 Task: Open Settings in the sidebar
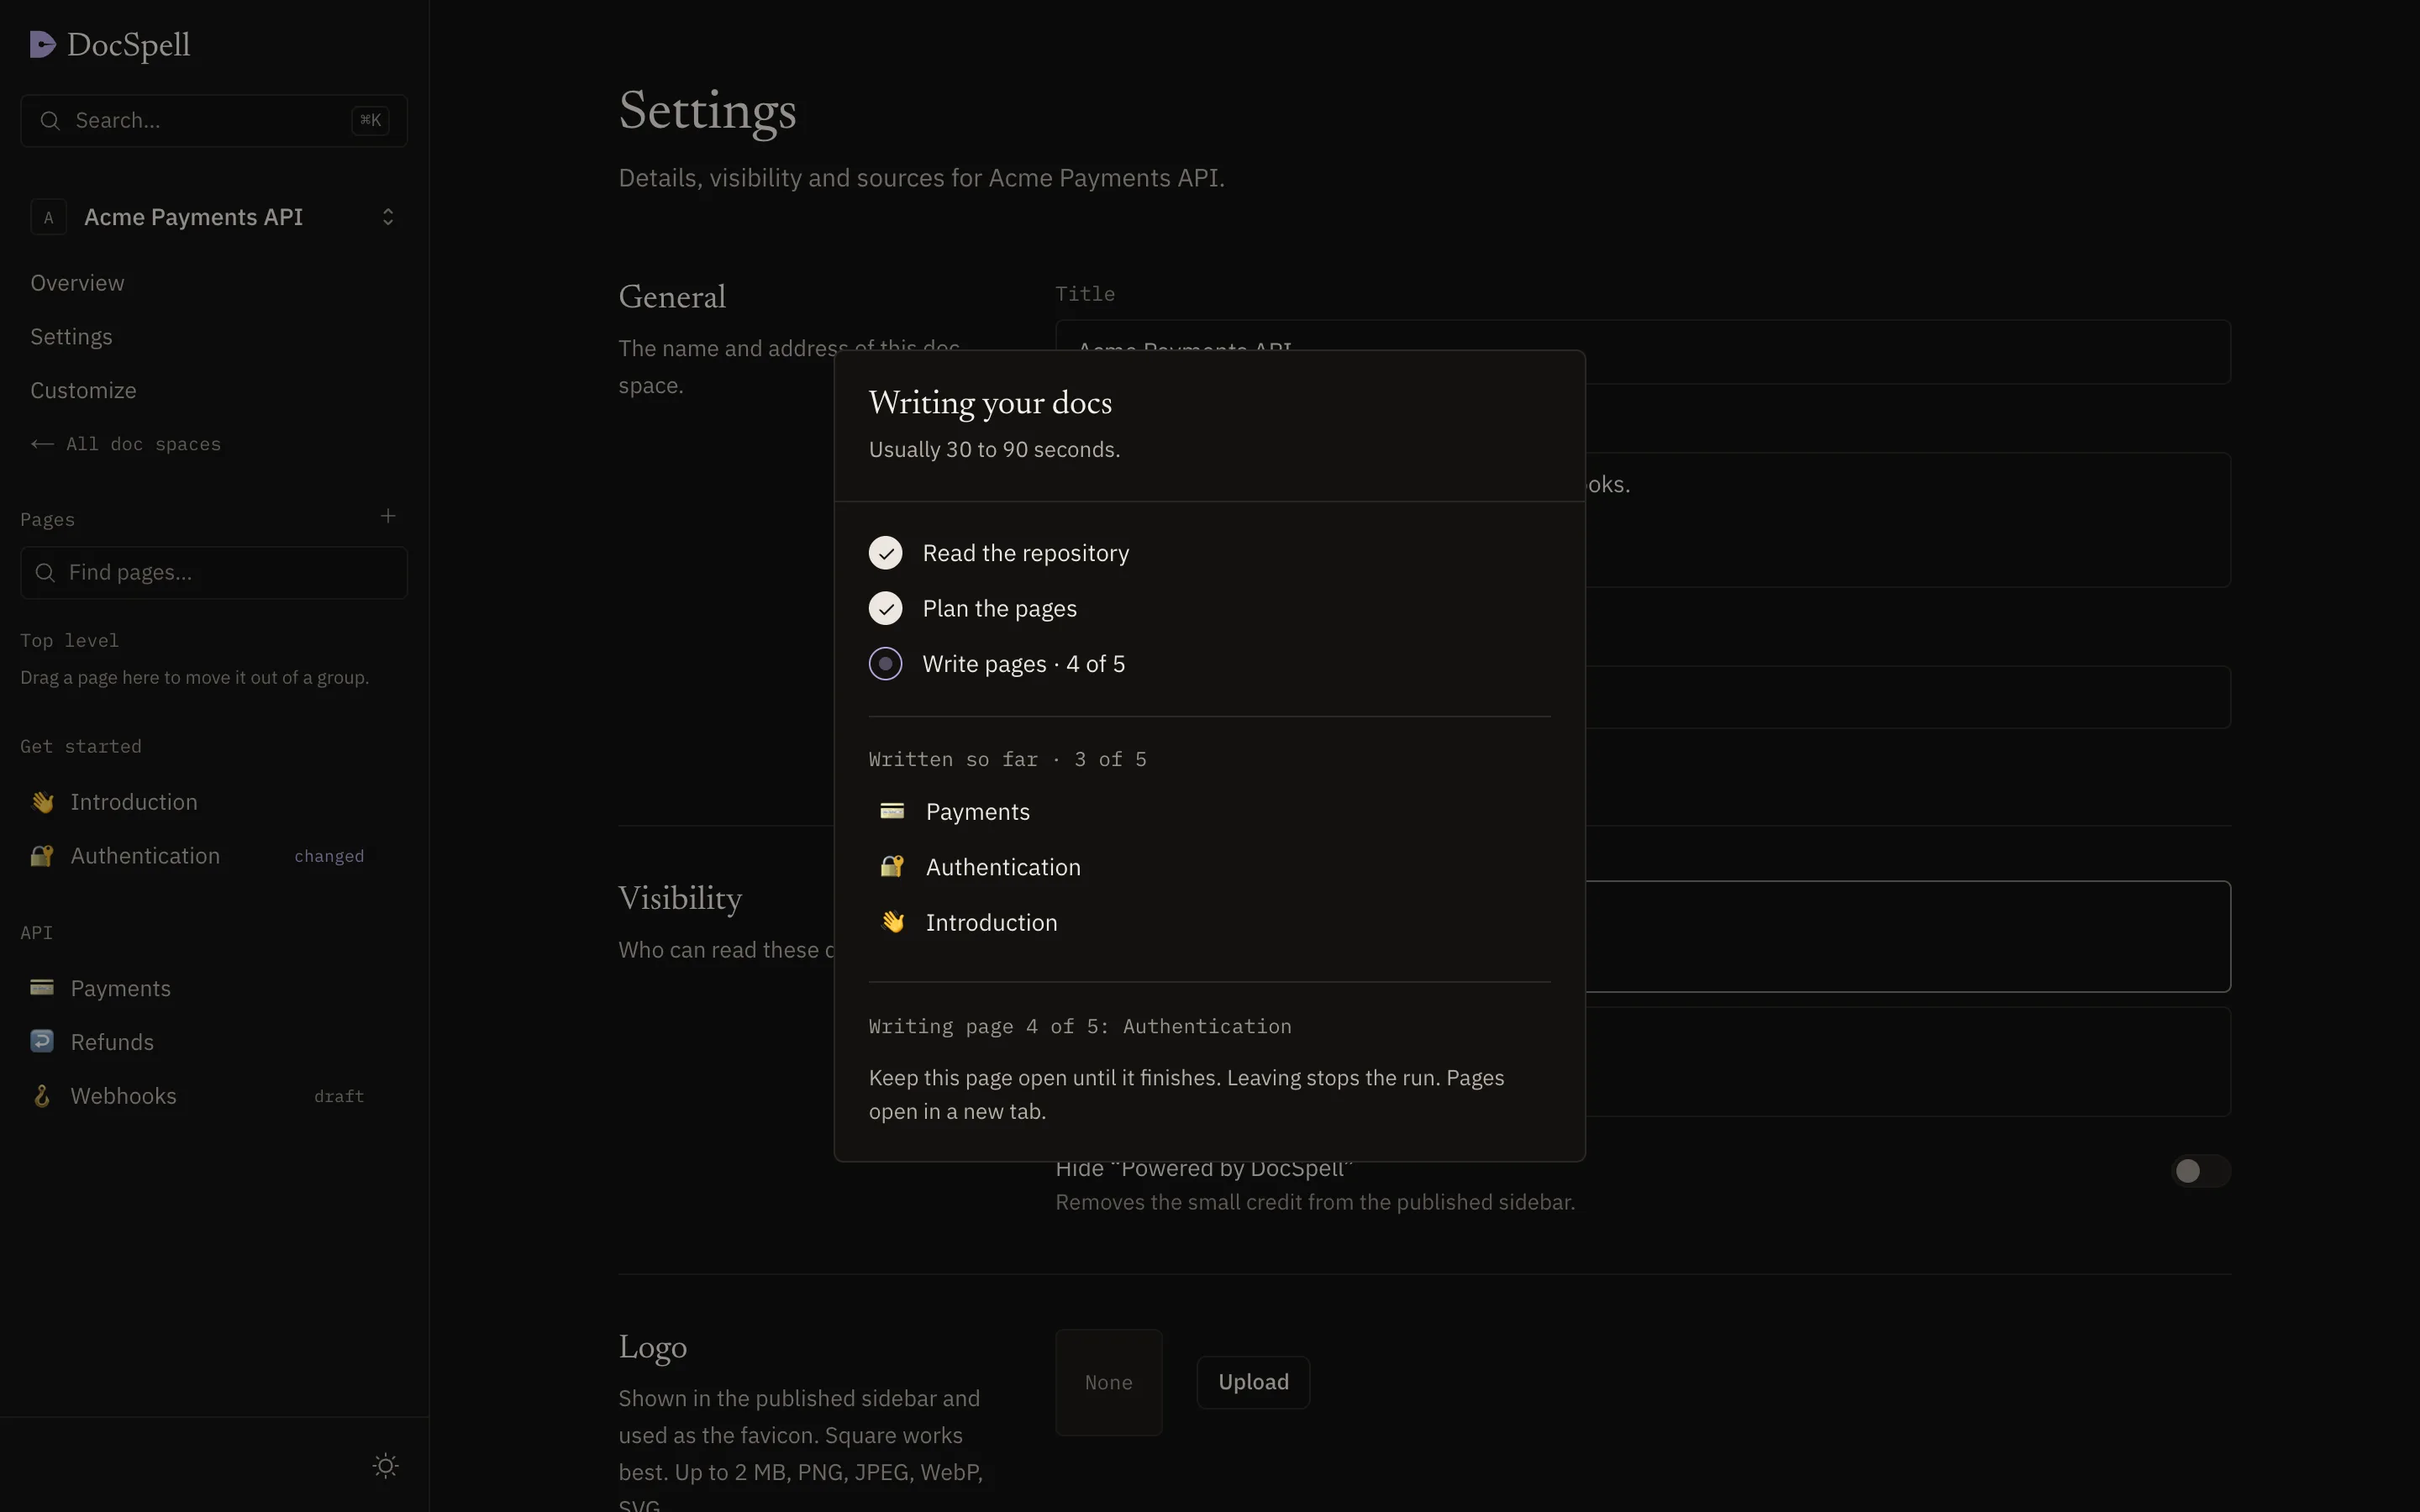pos(71,337)
